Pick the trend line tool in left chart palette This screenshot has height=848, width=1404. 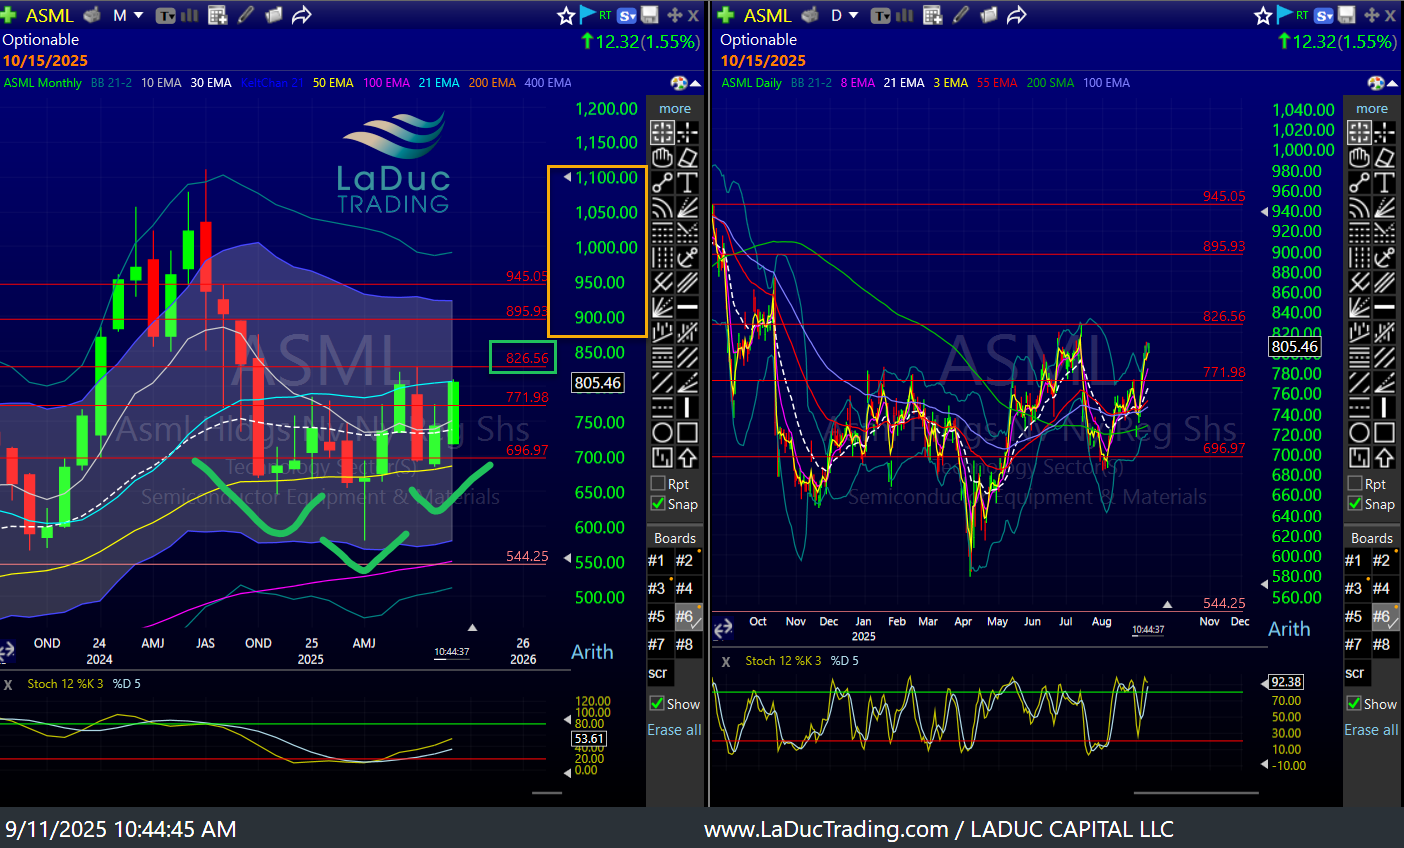click(661, 182)
